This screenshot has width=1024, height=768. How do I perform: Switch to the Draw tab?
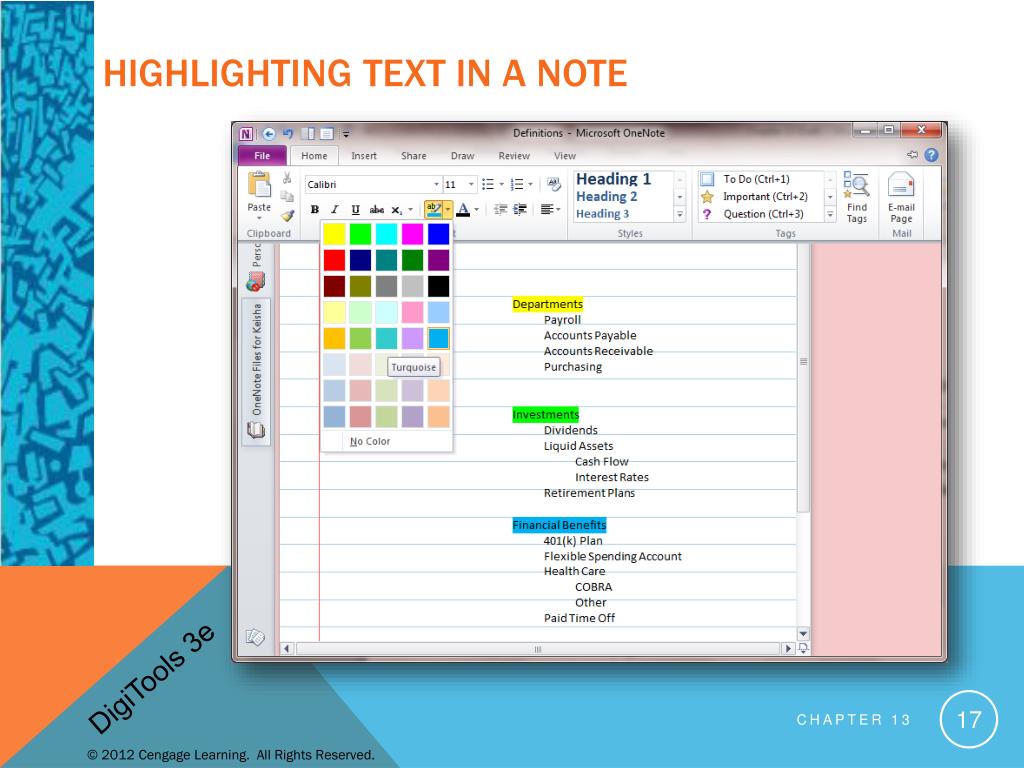tap(462, 155)
